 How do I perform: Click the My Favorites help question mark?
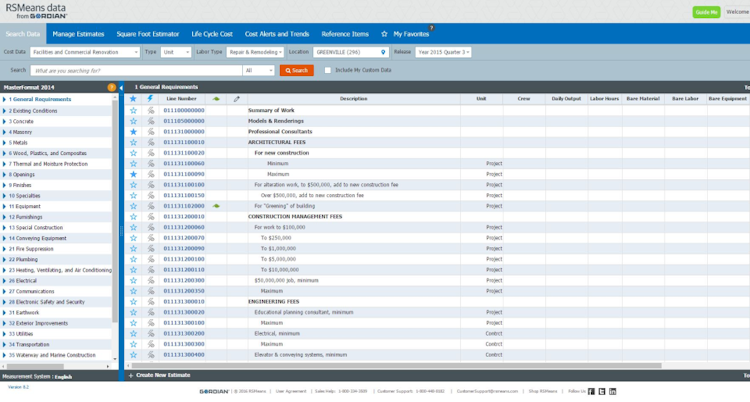click(x=431, y=28)
